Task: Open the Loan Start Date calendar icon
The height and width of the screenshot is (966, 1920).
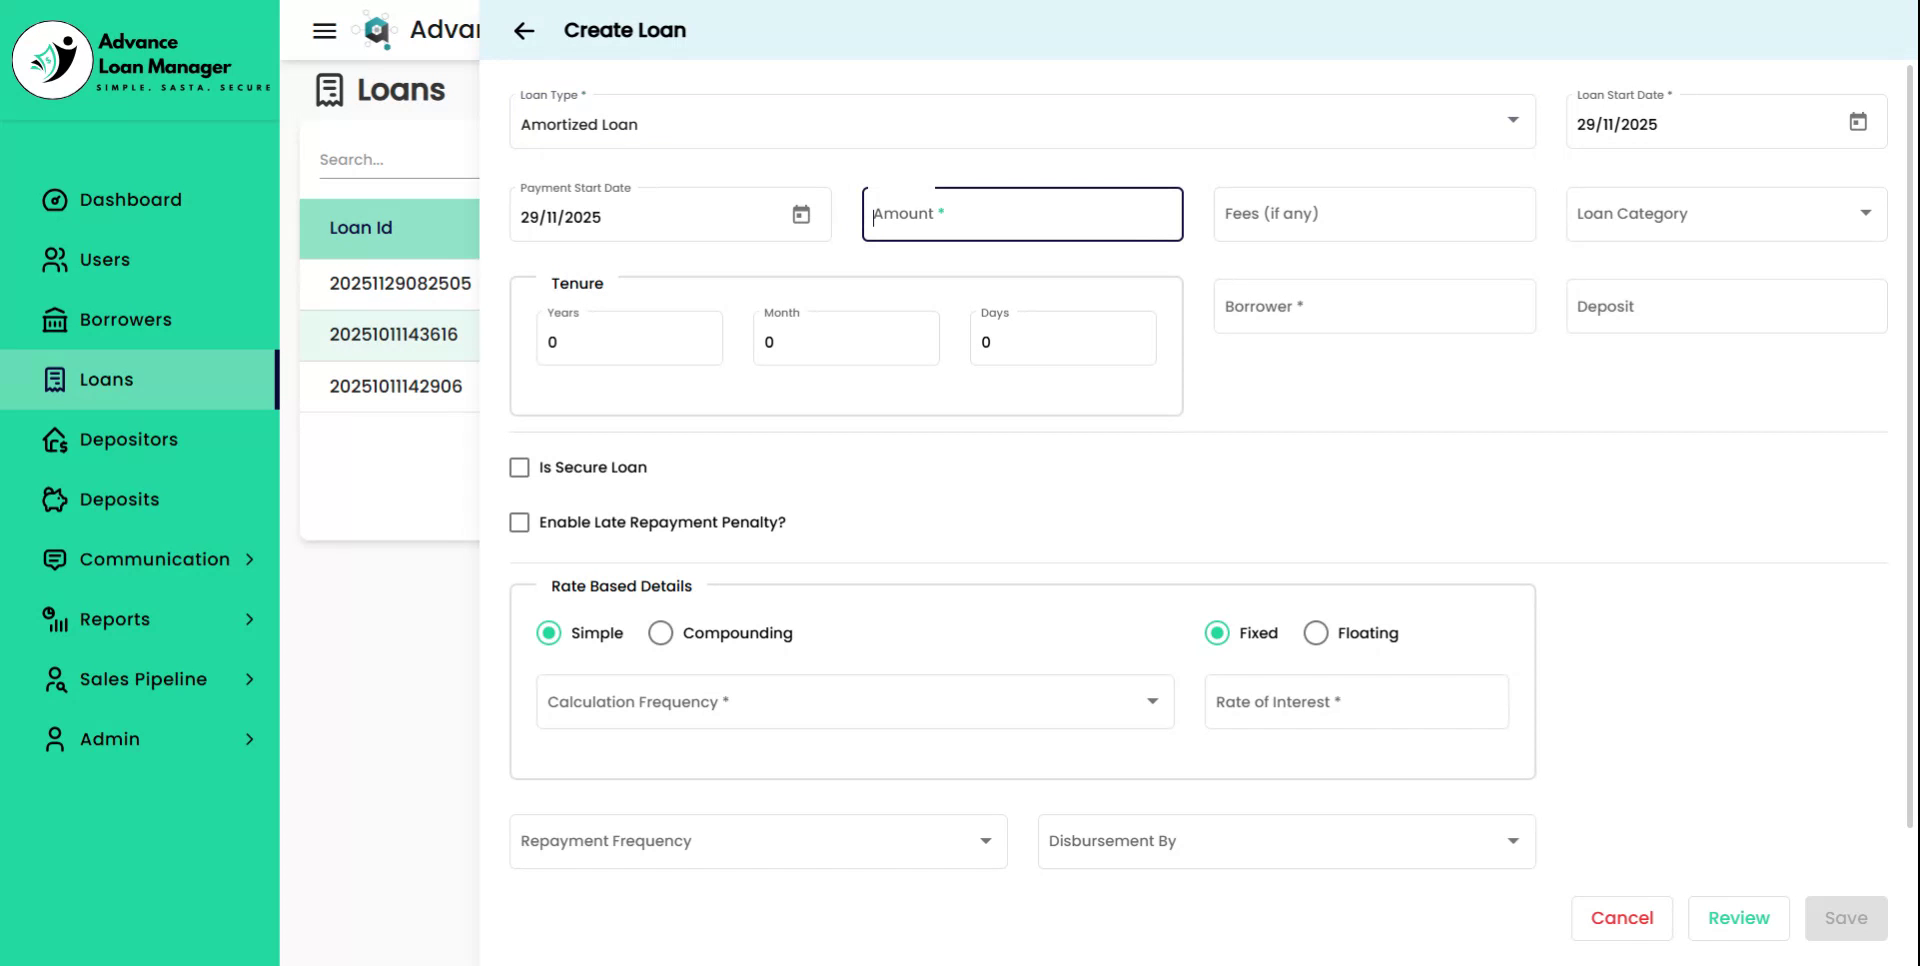Action: (x=1857, y=122)
